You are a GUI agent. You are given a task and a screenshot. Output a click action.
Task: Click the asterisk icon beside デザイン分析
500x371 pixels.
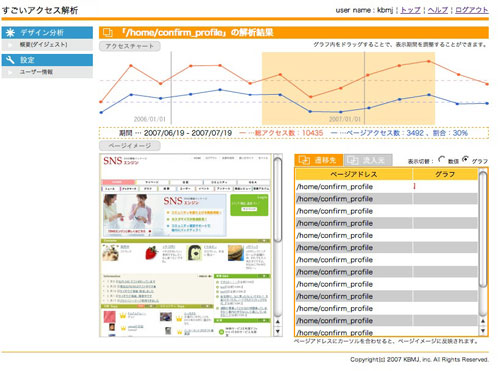tap(10, 33)
